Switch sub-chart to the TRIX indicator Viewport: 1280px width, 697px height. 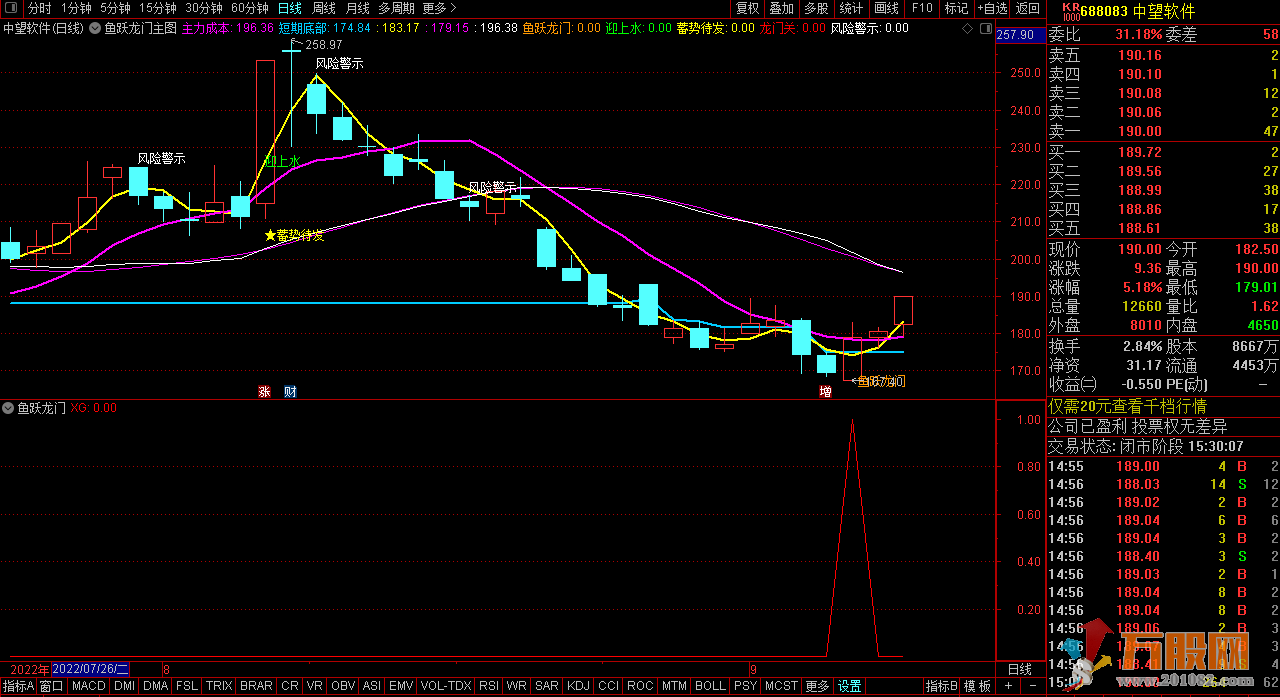coord(219,686)
